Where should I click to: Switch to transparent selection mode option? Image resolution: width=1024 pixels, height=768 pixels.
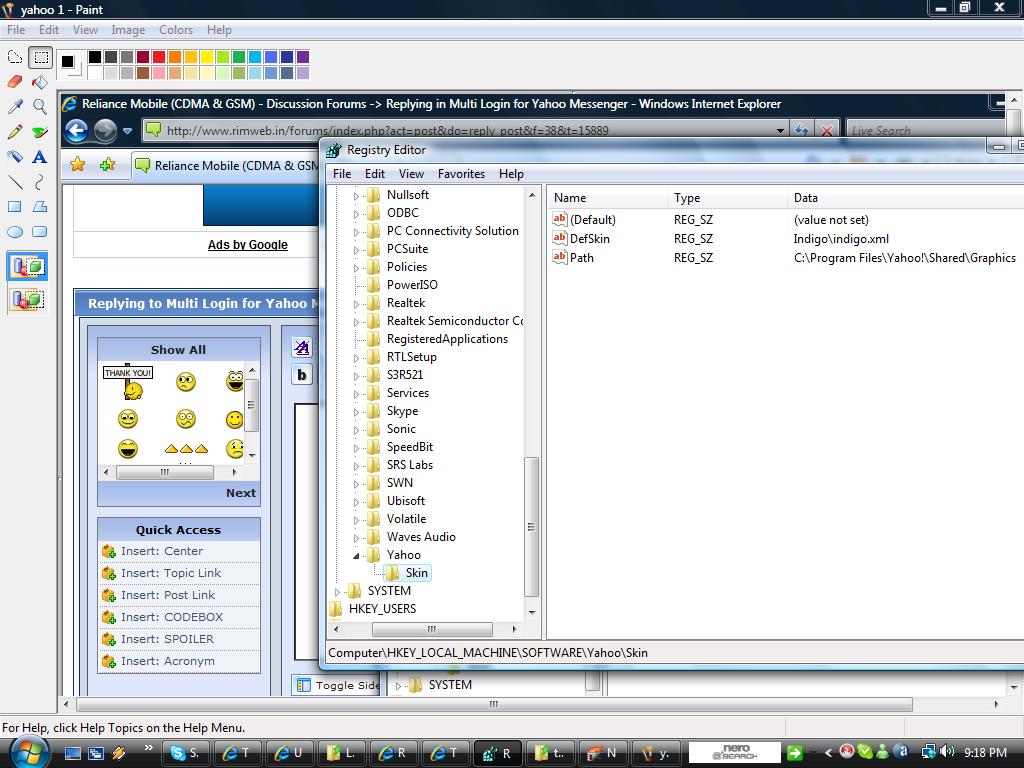(x=27, y=298)
